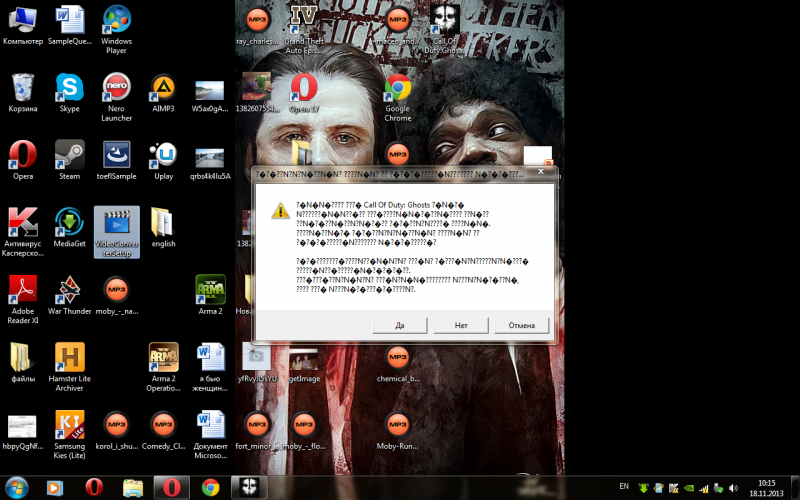Click the Да button in the dialog
Image resolution: width=800 pixels, height=500 pixels.
399,325
